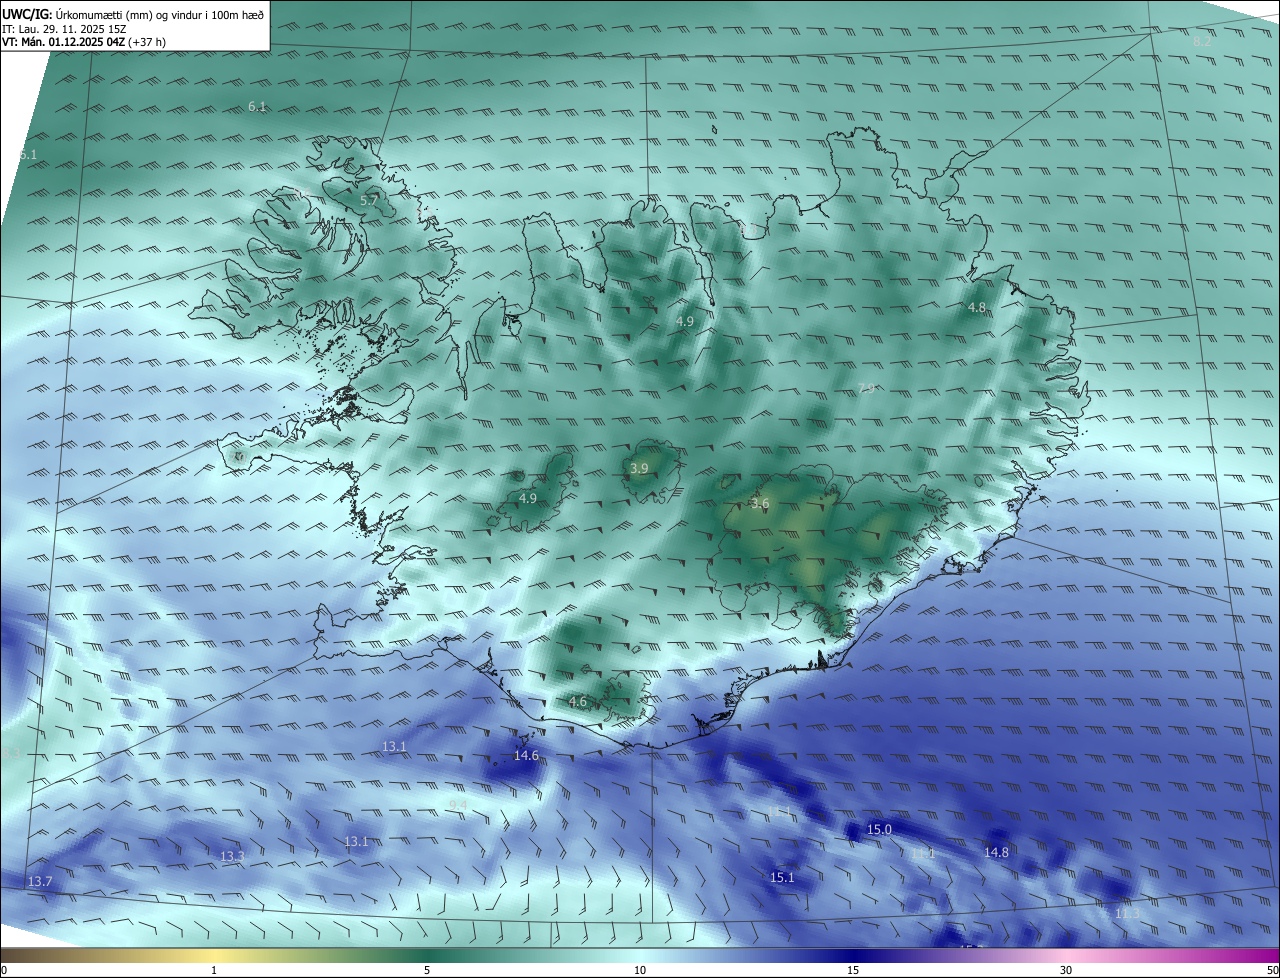Click the 4.8 precipitable water label
1280x978 pixels.
coord(977,307)
